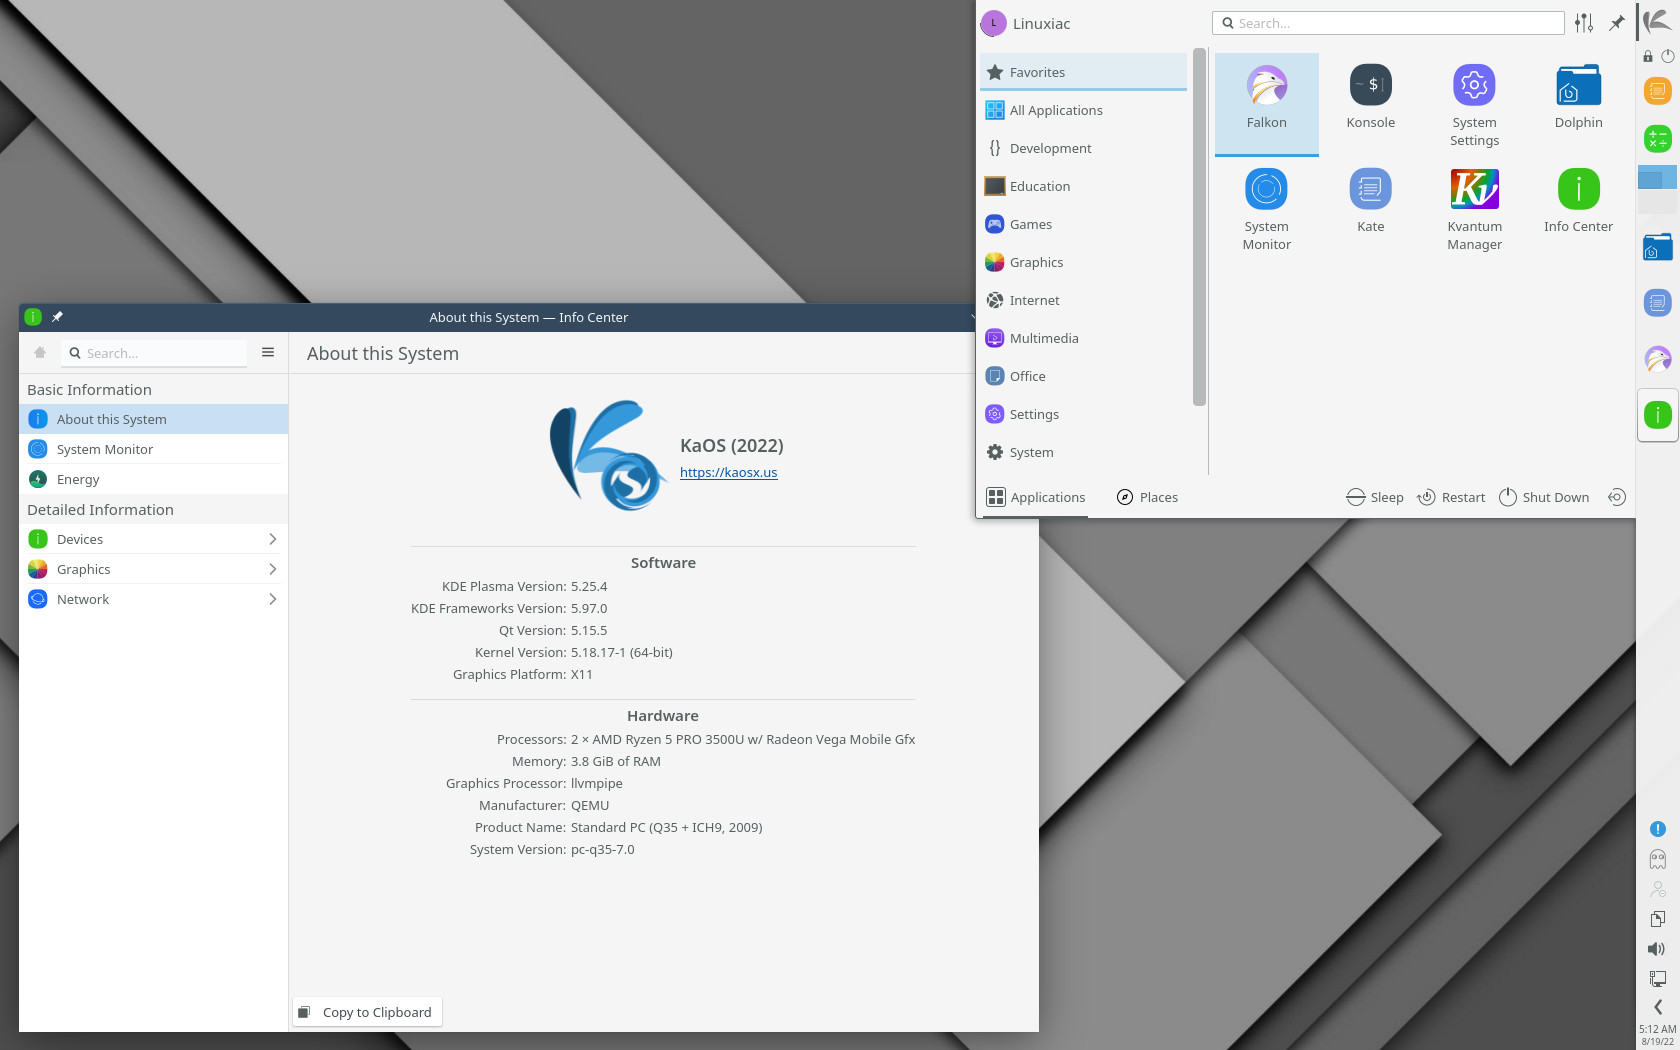Switch to the Places tab

click(x=1147, y=497)
